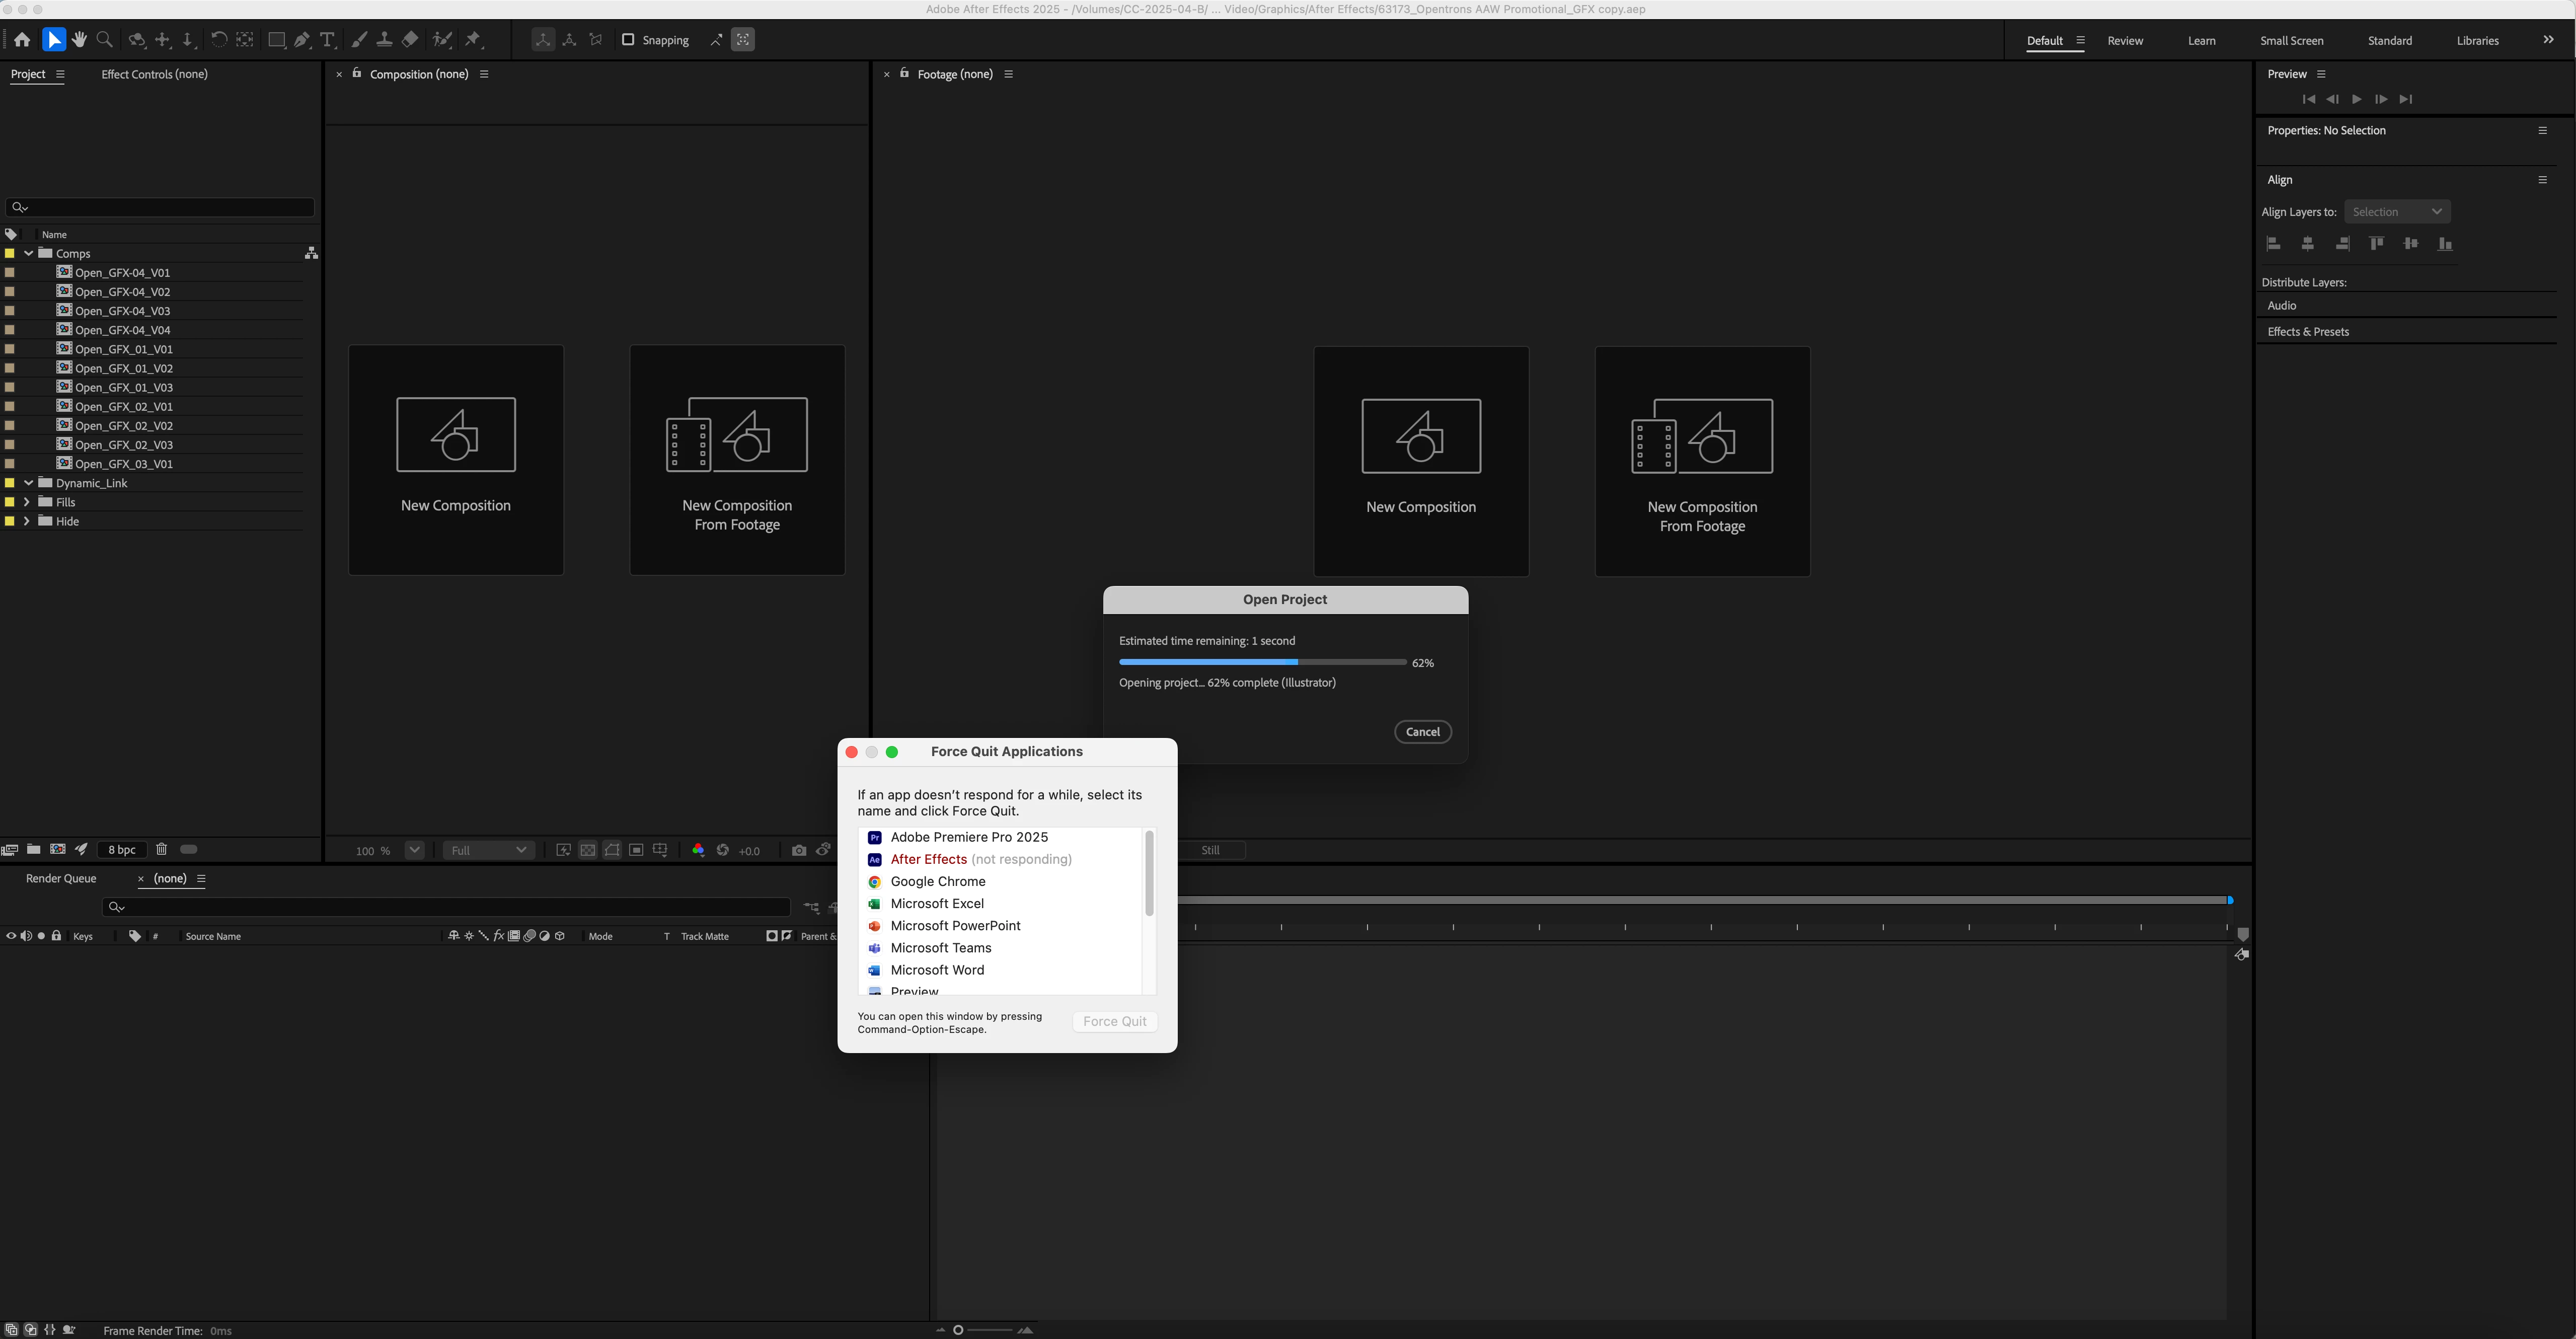Select the Puppet Pin tool

(474, 40)
